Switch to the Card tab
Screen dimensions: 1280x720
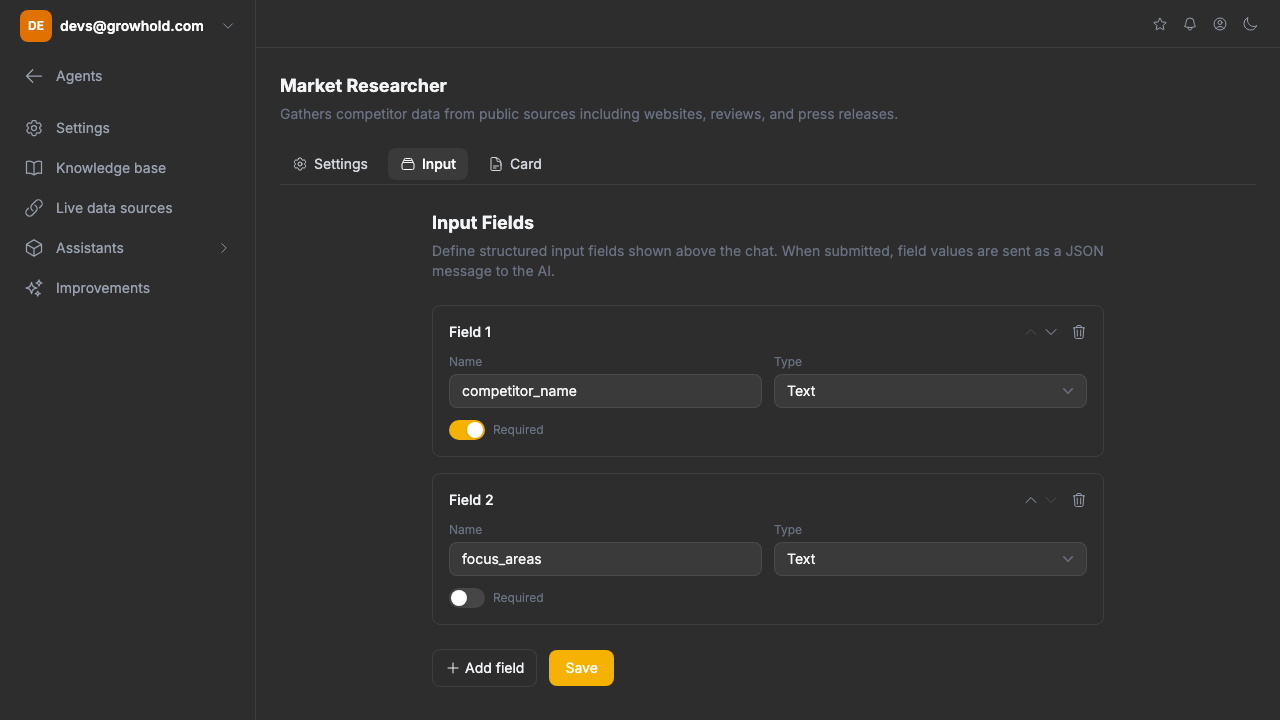515,163
